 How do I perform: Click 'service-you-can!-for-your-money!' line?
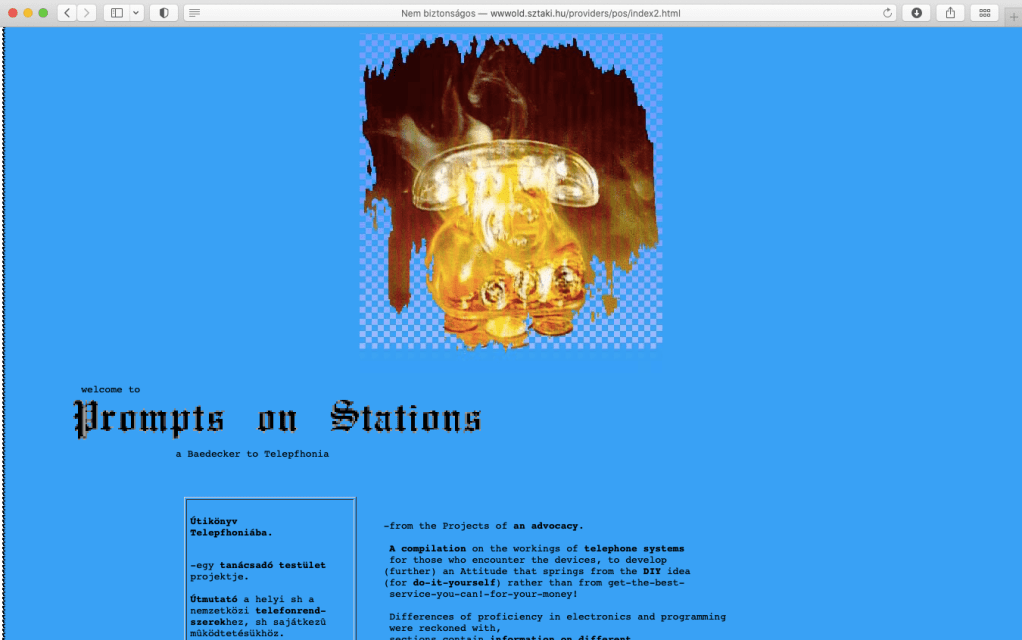[x=484, y=594]
